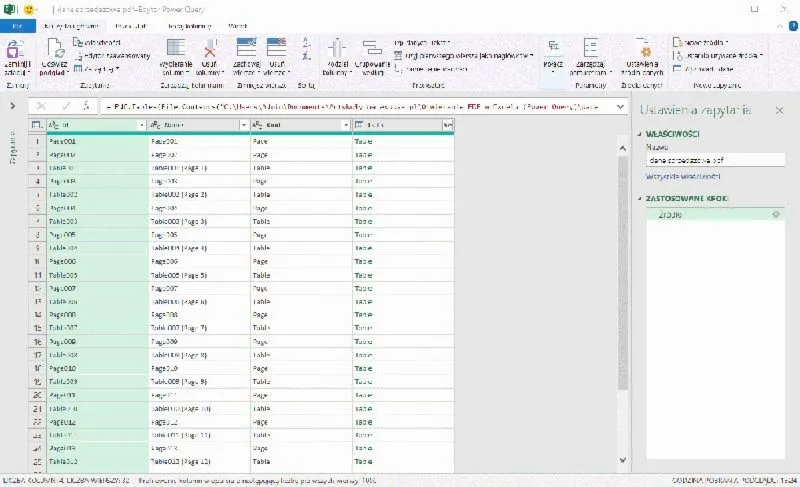Open Plik tab
Screen dimensions: 800x487
click(18, 26)
